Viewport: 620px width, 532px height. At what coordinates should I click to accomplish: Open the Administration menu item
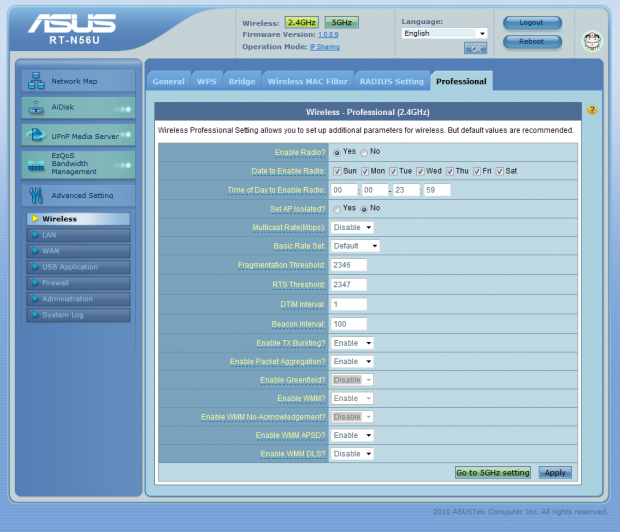[78, 299]
